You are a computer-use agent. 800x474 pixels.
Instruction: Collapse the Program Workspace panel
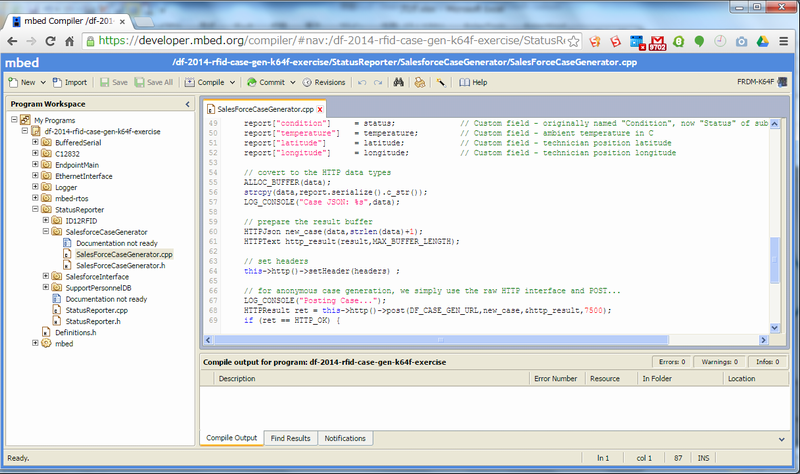pos(188,104)
